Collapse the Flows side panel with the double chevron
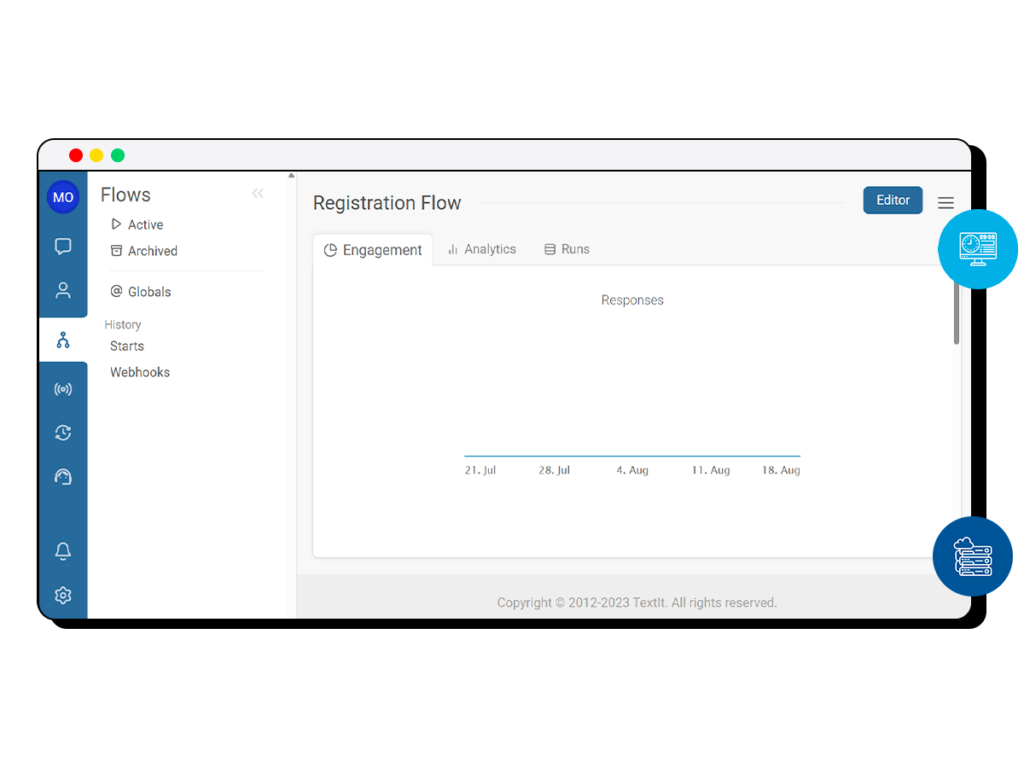This screenshot has height=768, width=1024. tap(257, 193)
